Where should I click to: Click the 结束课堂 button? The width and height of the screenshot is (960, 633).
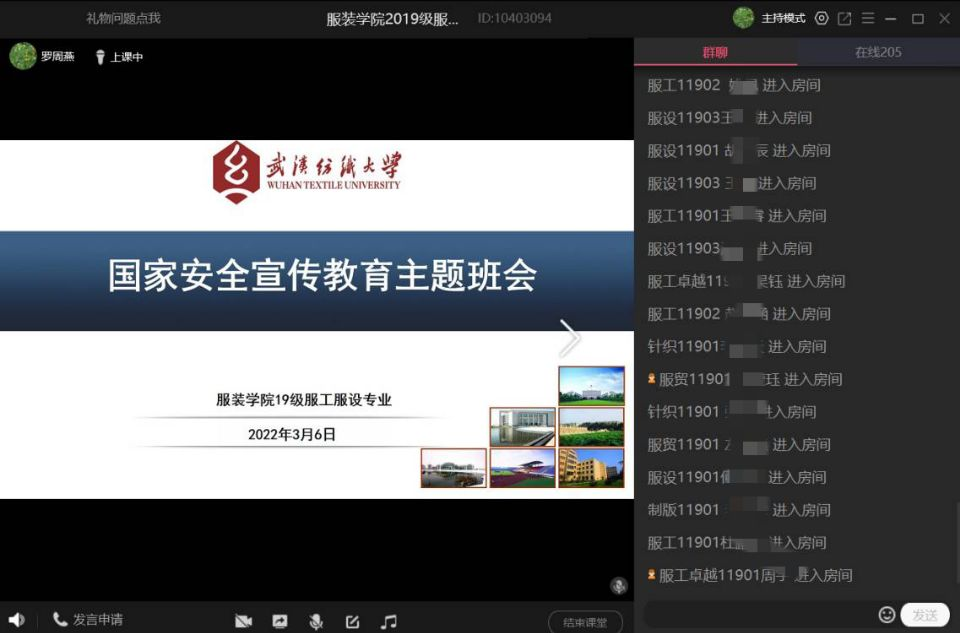coord(585,622)
